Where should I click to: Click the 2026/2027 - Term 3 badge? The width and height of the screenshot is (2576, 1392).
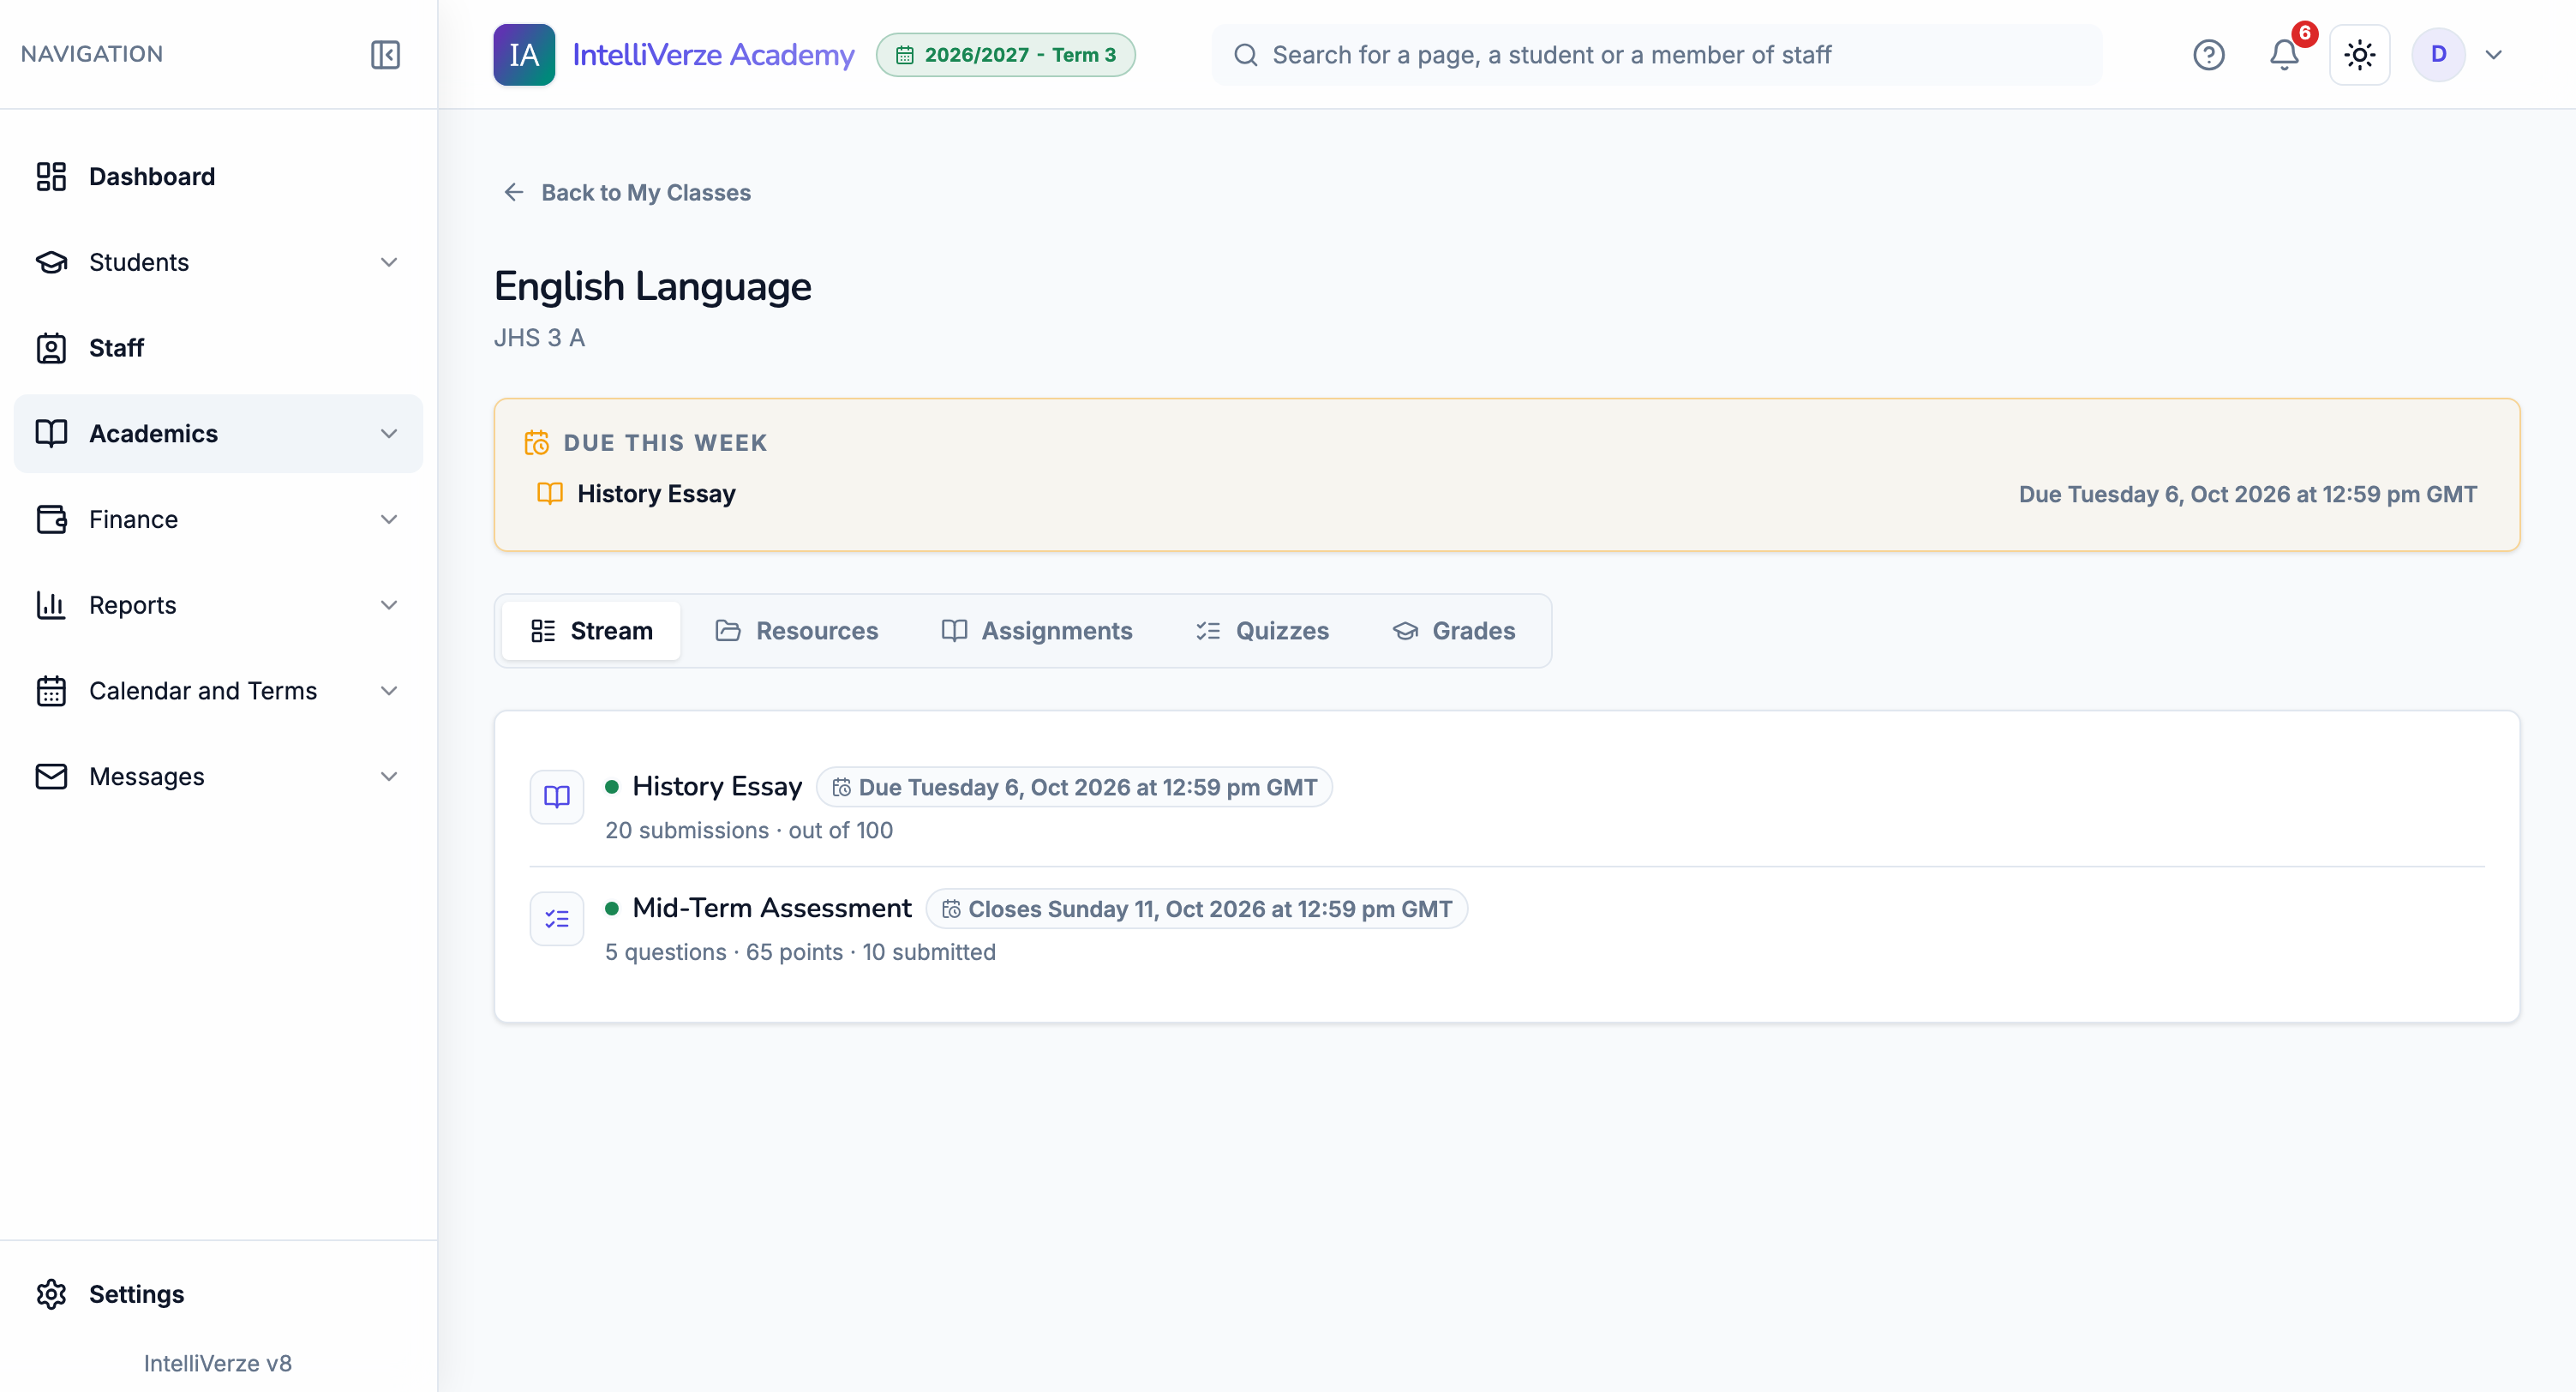pyautogui.click(x=1006, y=54)
